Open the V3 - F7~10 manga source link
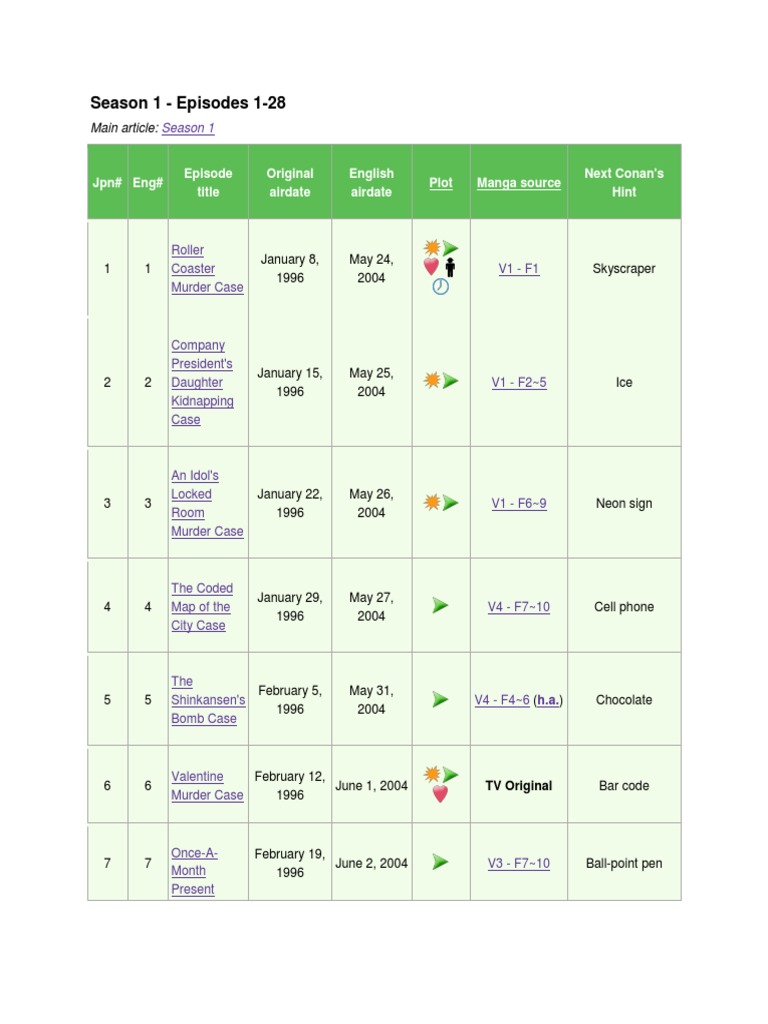This screenshot has width=768, height=1024. pyautogui.click(x=518, y=863)
